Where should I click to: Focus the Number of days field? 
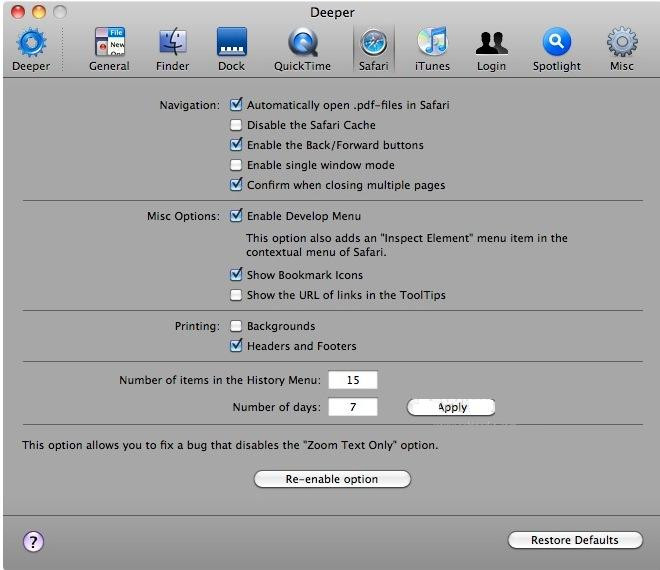coord(353,407)
